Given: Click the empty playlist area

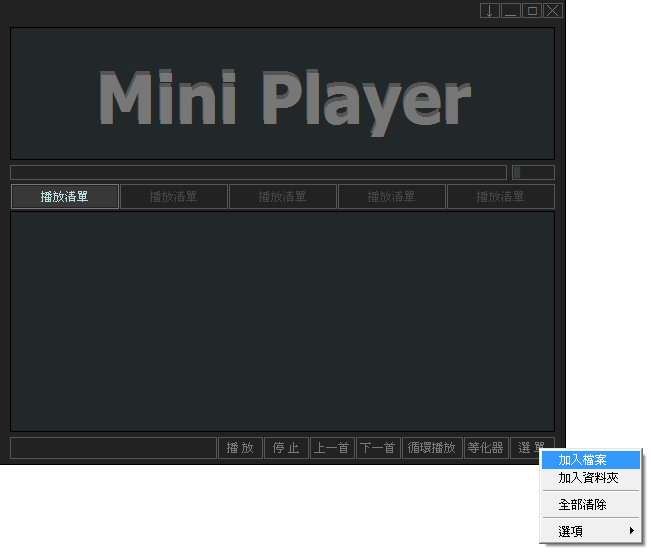Looking at the screenshot, I should coord(282,320).
